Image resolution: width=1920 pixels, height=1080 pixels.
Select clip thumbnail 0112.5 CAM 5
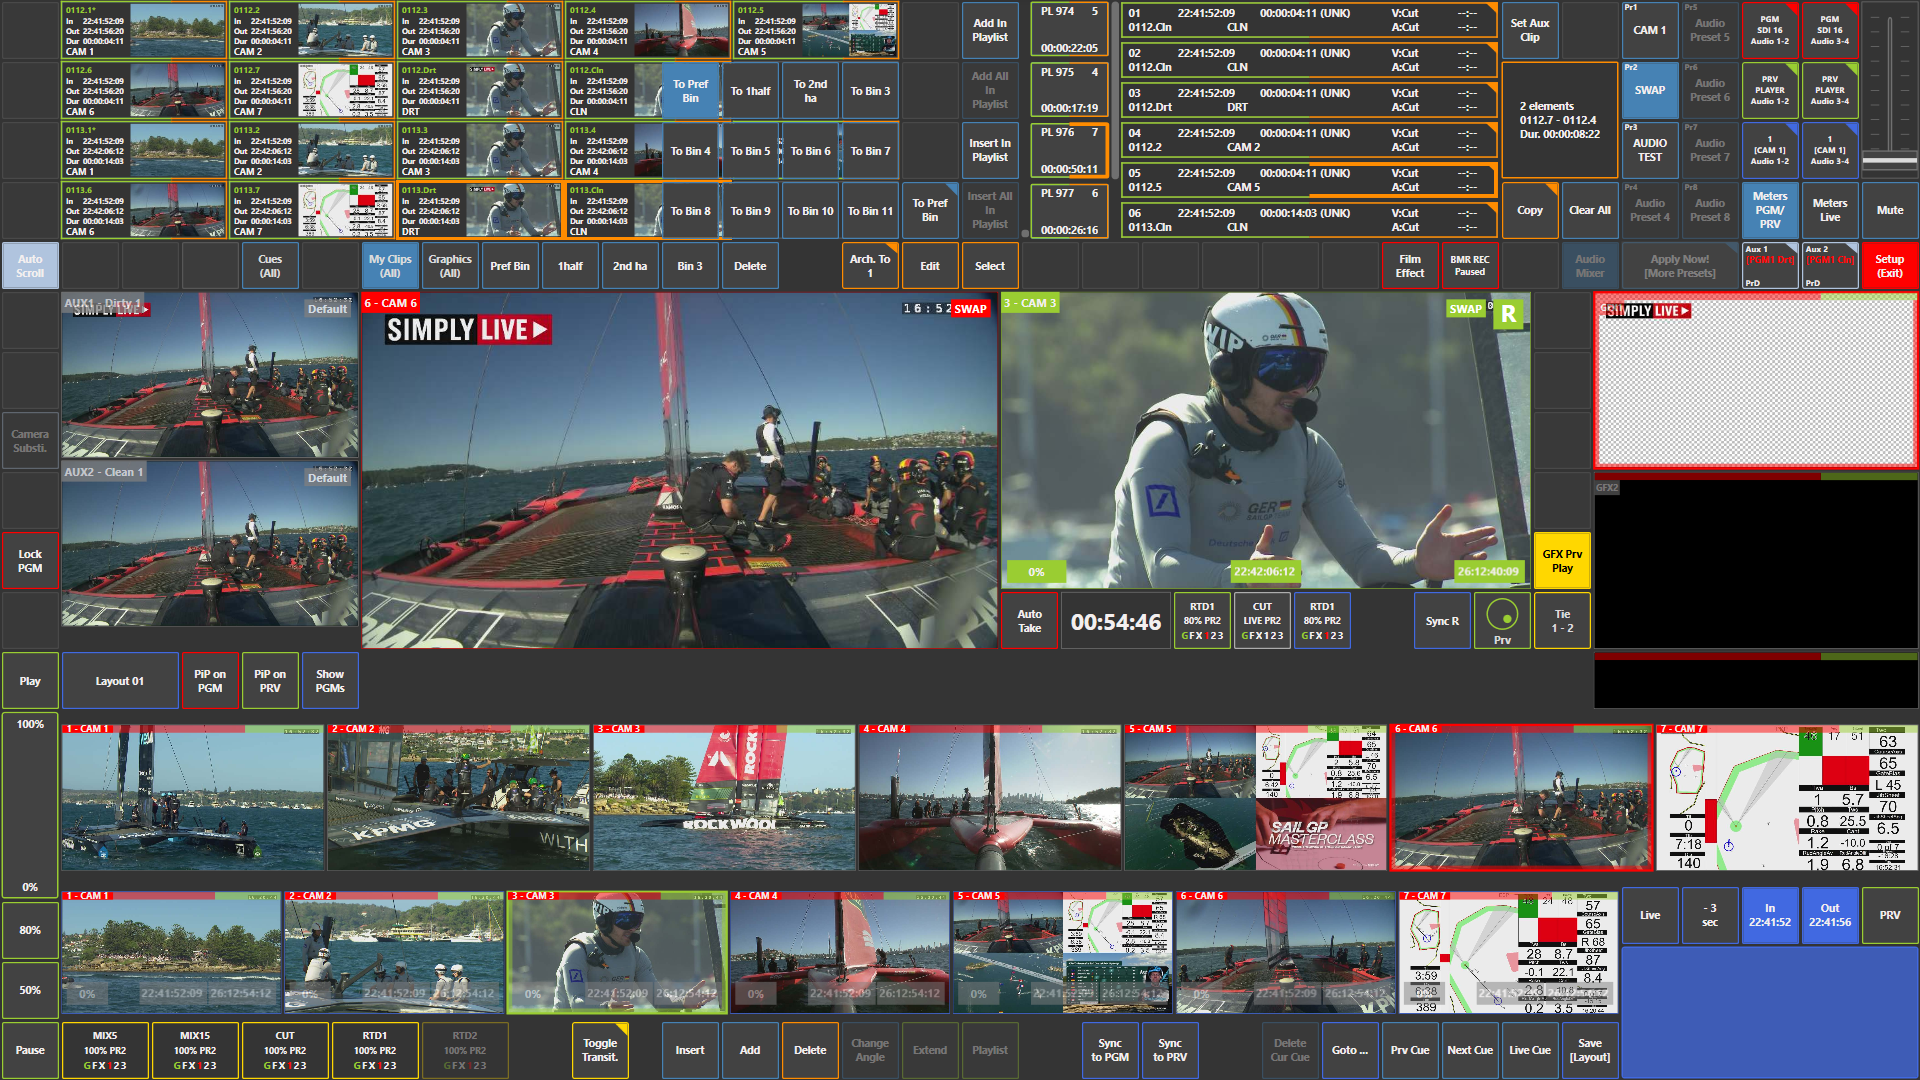[816, 30]
